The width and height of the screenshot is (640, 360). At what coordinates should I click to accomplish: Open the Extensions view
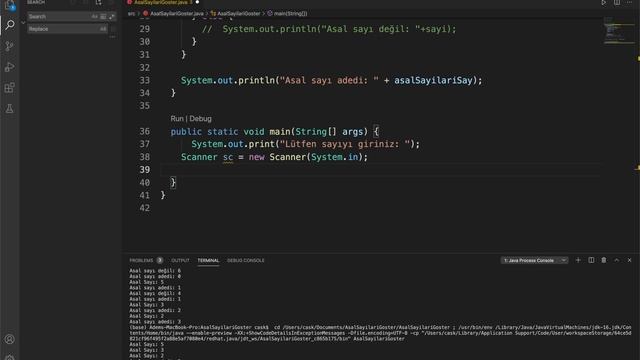9,88
